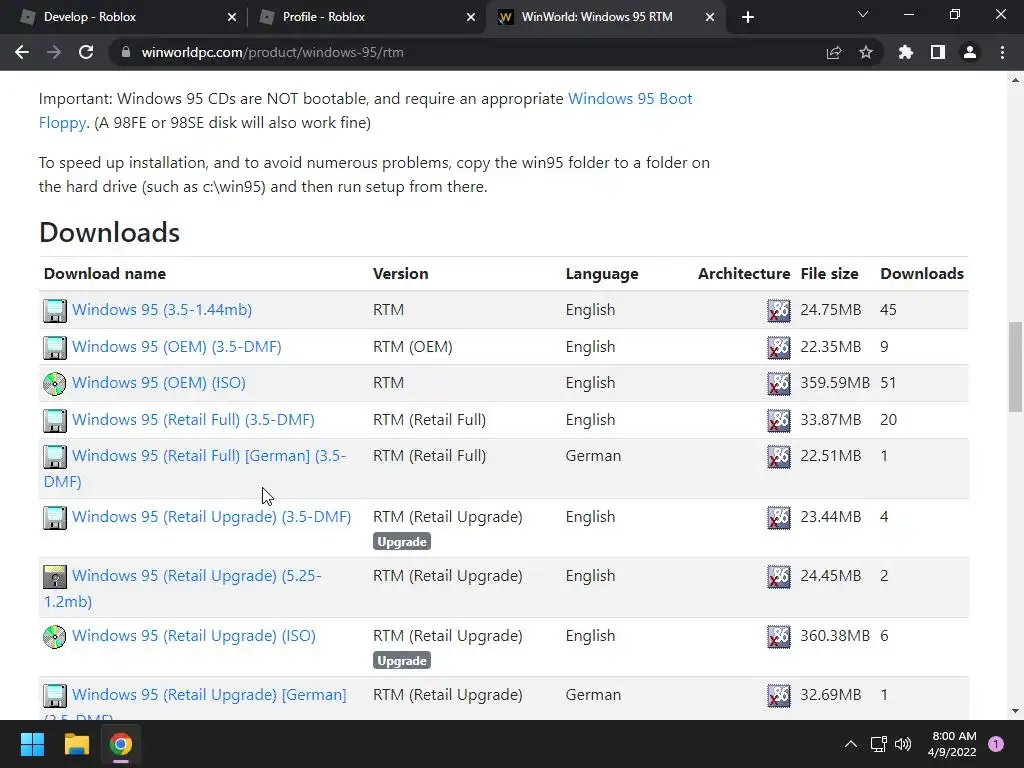Click the Downloads column header
This screenshot has height=768, width=1024.
coord(921,274)
